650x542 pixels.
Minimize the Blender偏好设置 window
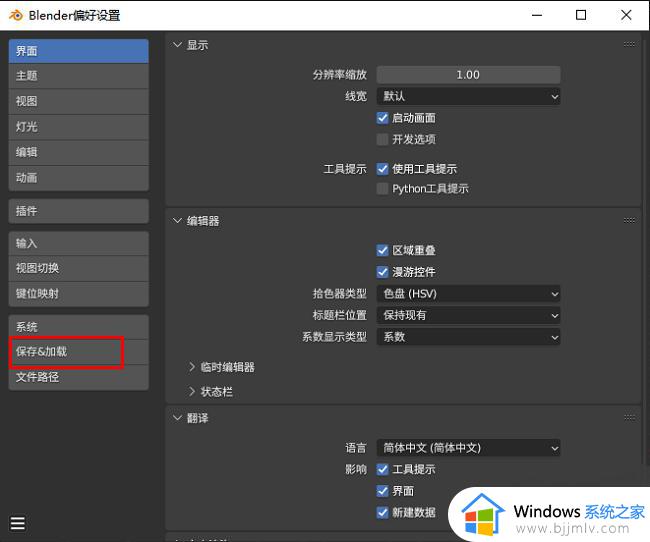pos(537,15)
